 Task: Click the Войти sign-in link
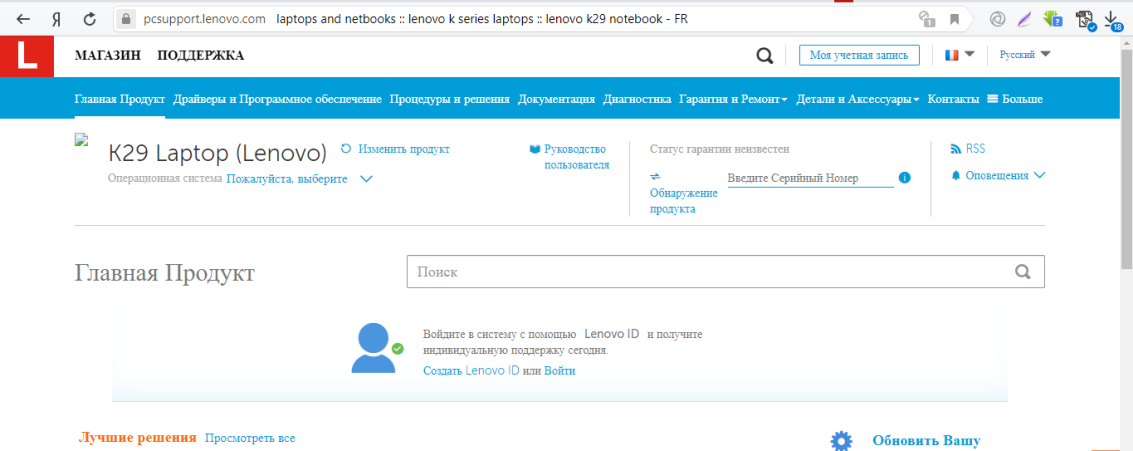pyautogui.click(x=560, y=371)
